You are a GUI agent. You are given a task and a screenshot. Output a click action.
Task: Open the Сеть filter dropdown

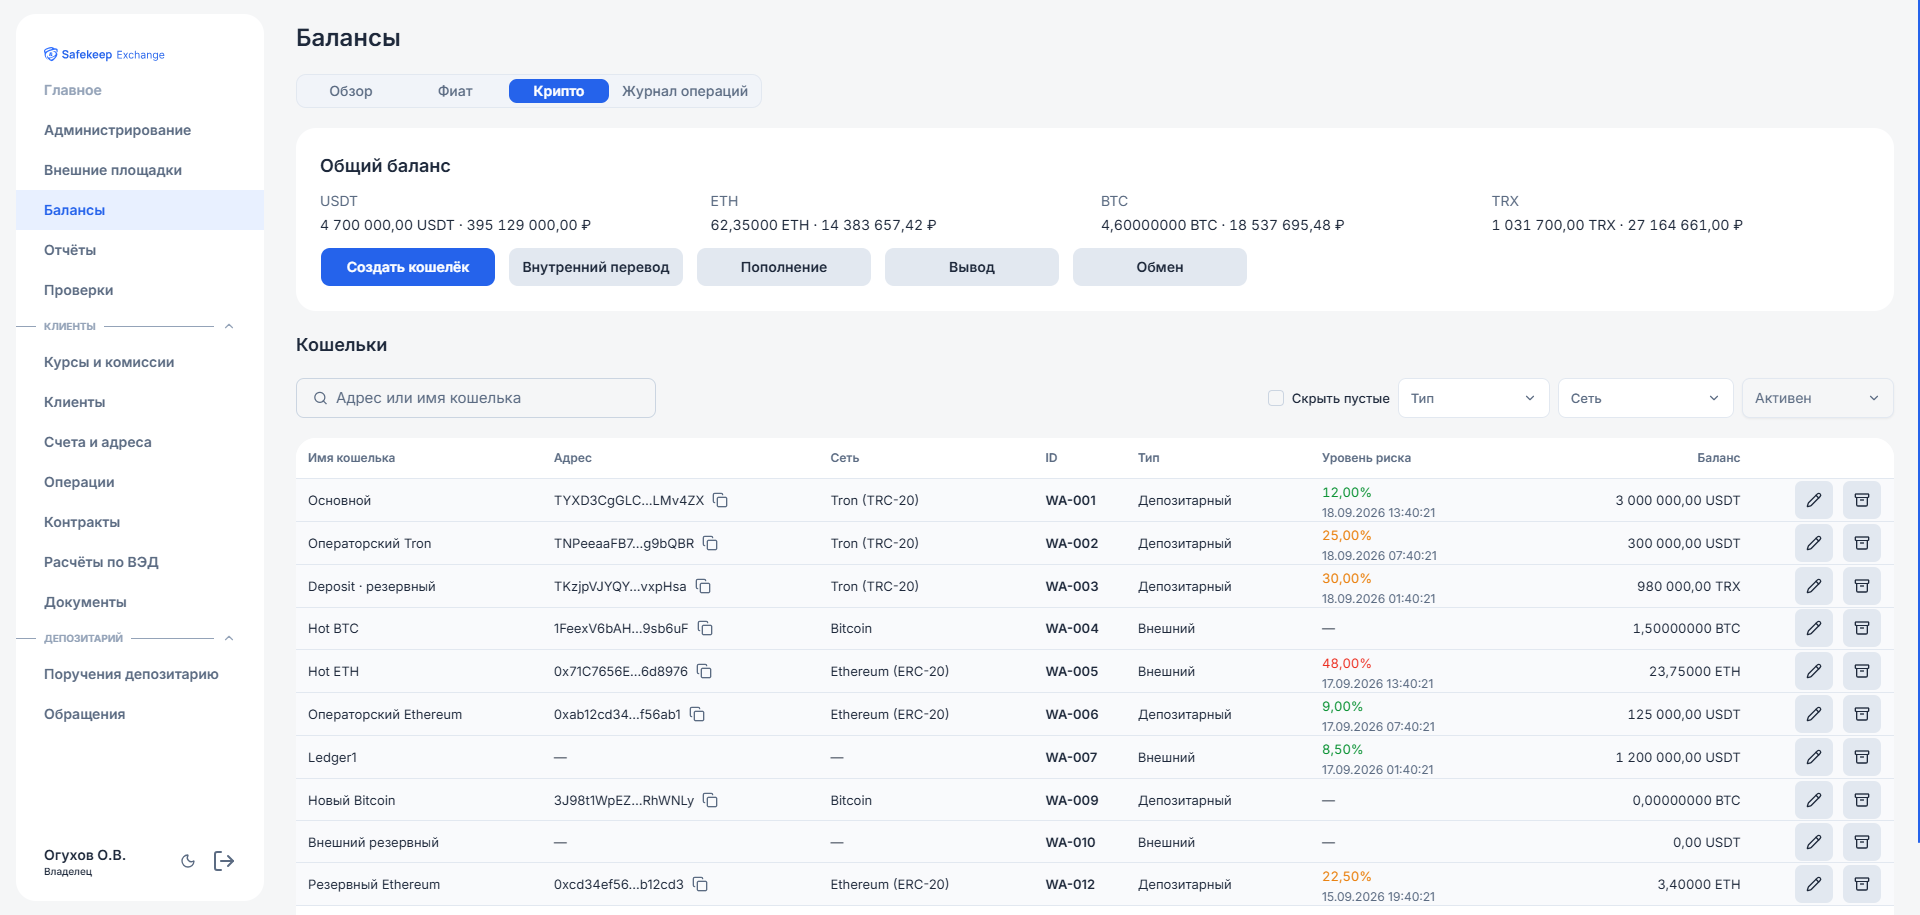pos(1645,398)
